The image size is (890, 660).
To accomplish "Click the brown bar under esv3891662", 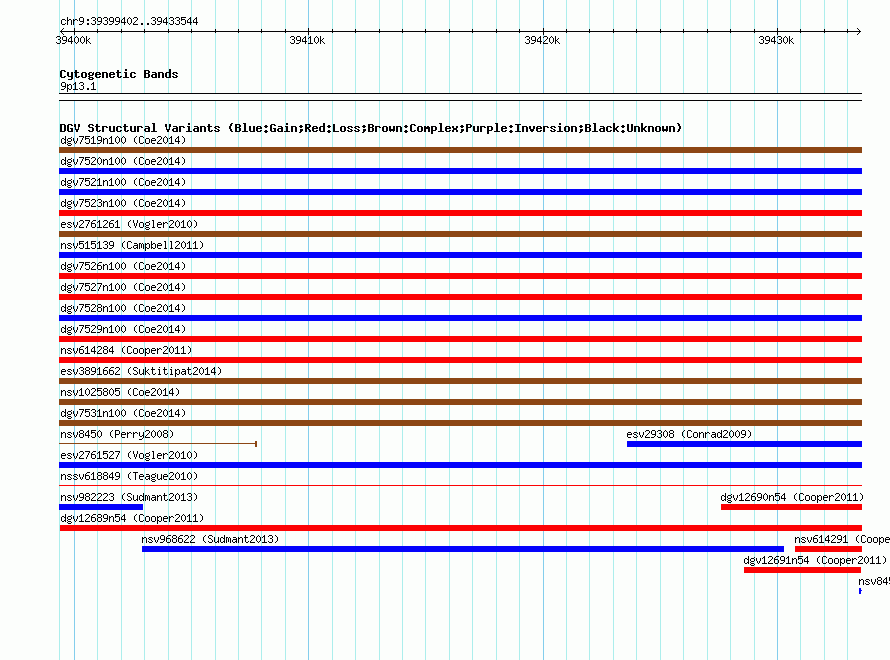I will [x=460, y=381].
